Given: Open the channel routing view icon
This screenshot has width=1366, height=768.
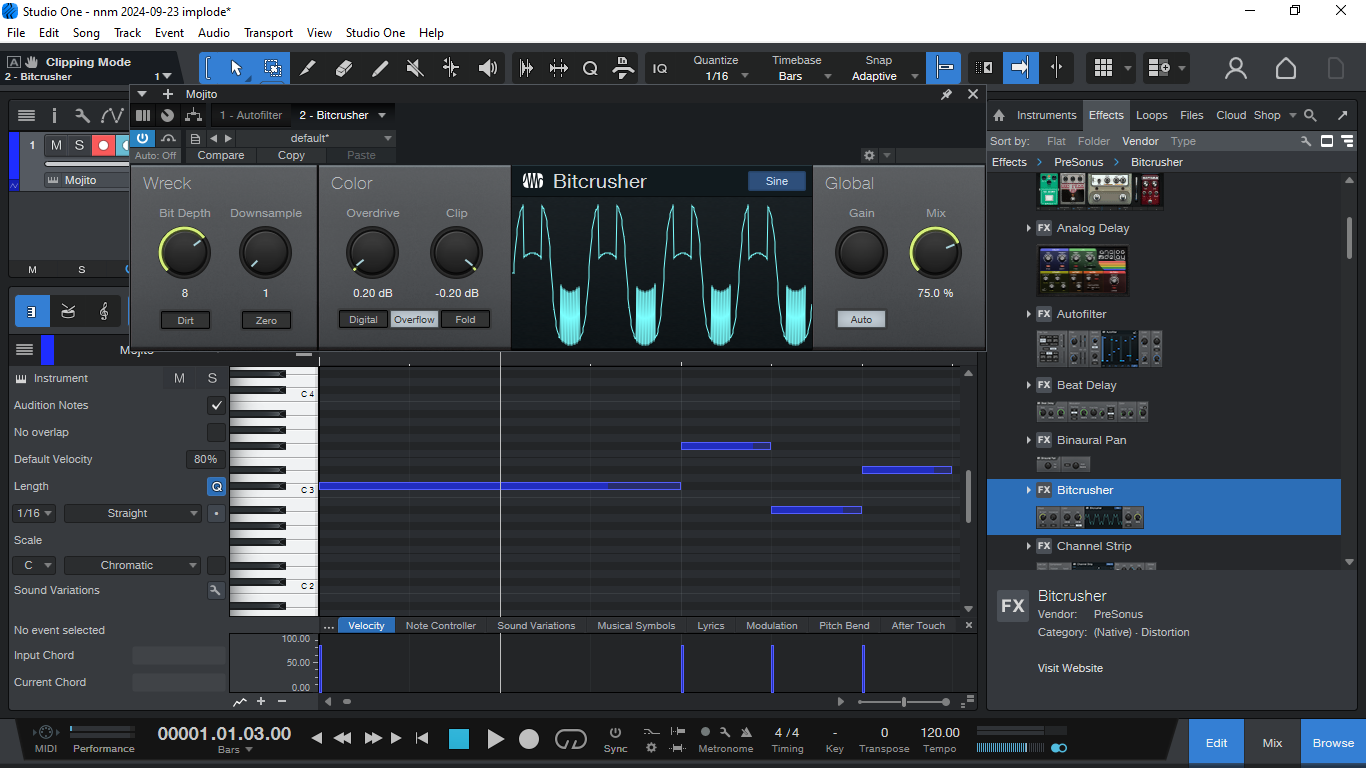Looking at the screenshot, I should point(193,115).
